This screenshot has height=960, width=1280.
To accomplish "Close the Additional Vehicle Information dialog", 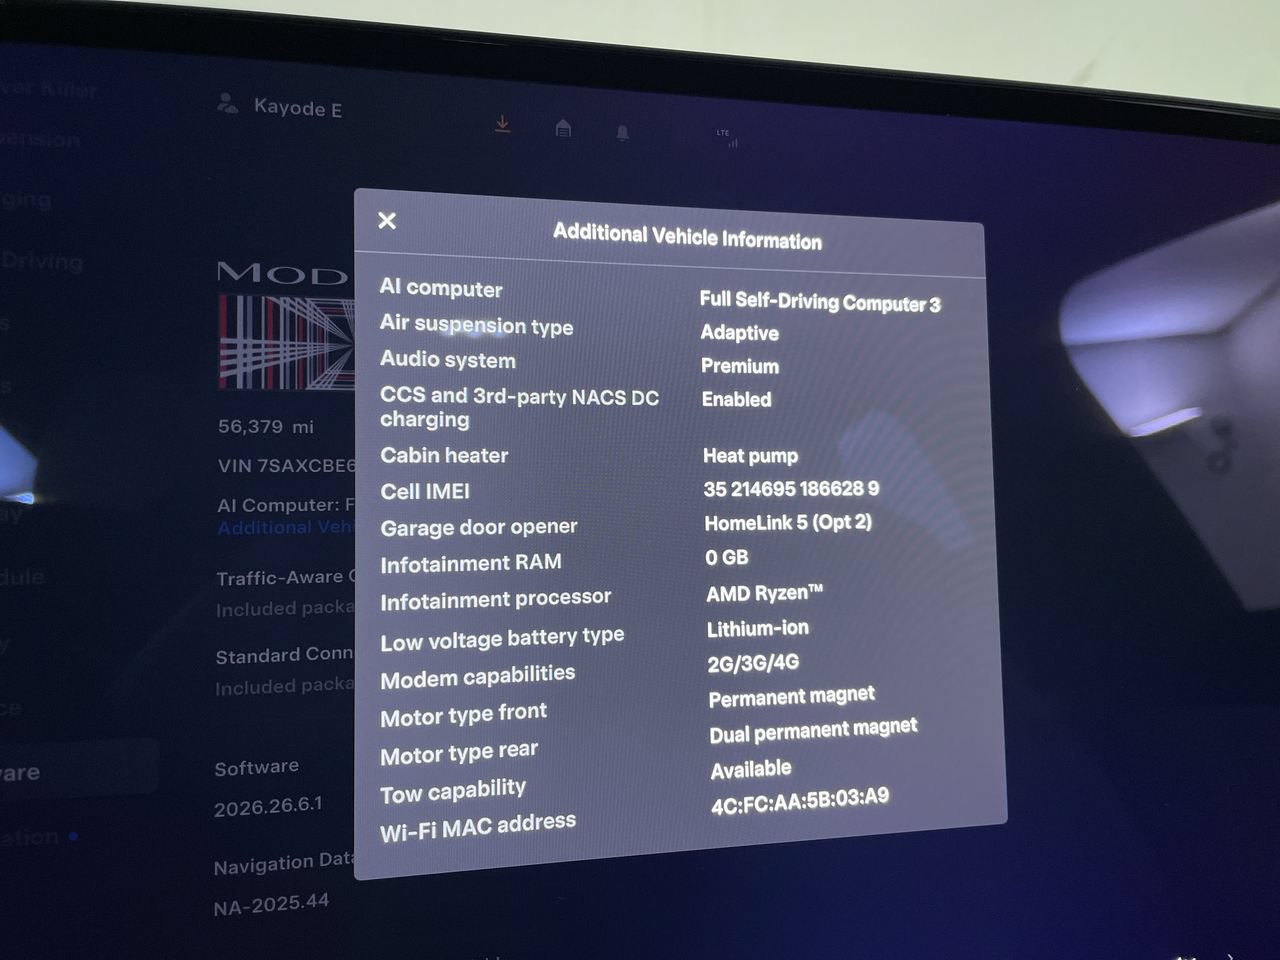I will click(387, 220).
